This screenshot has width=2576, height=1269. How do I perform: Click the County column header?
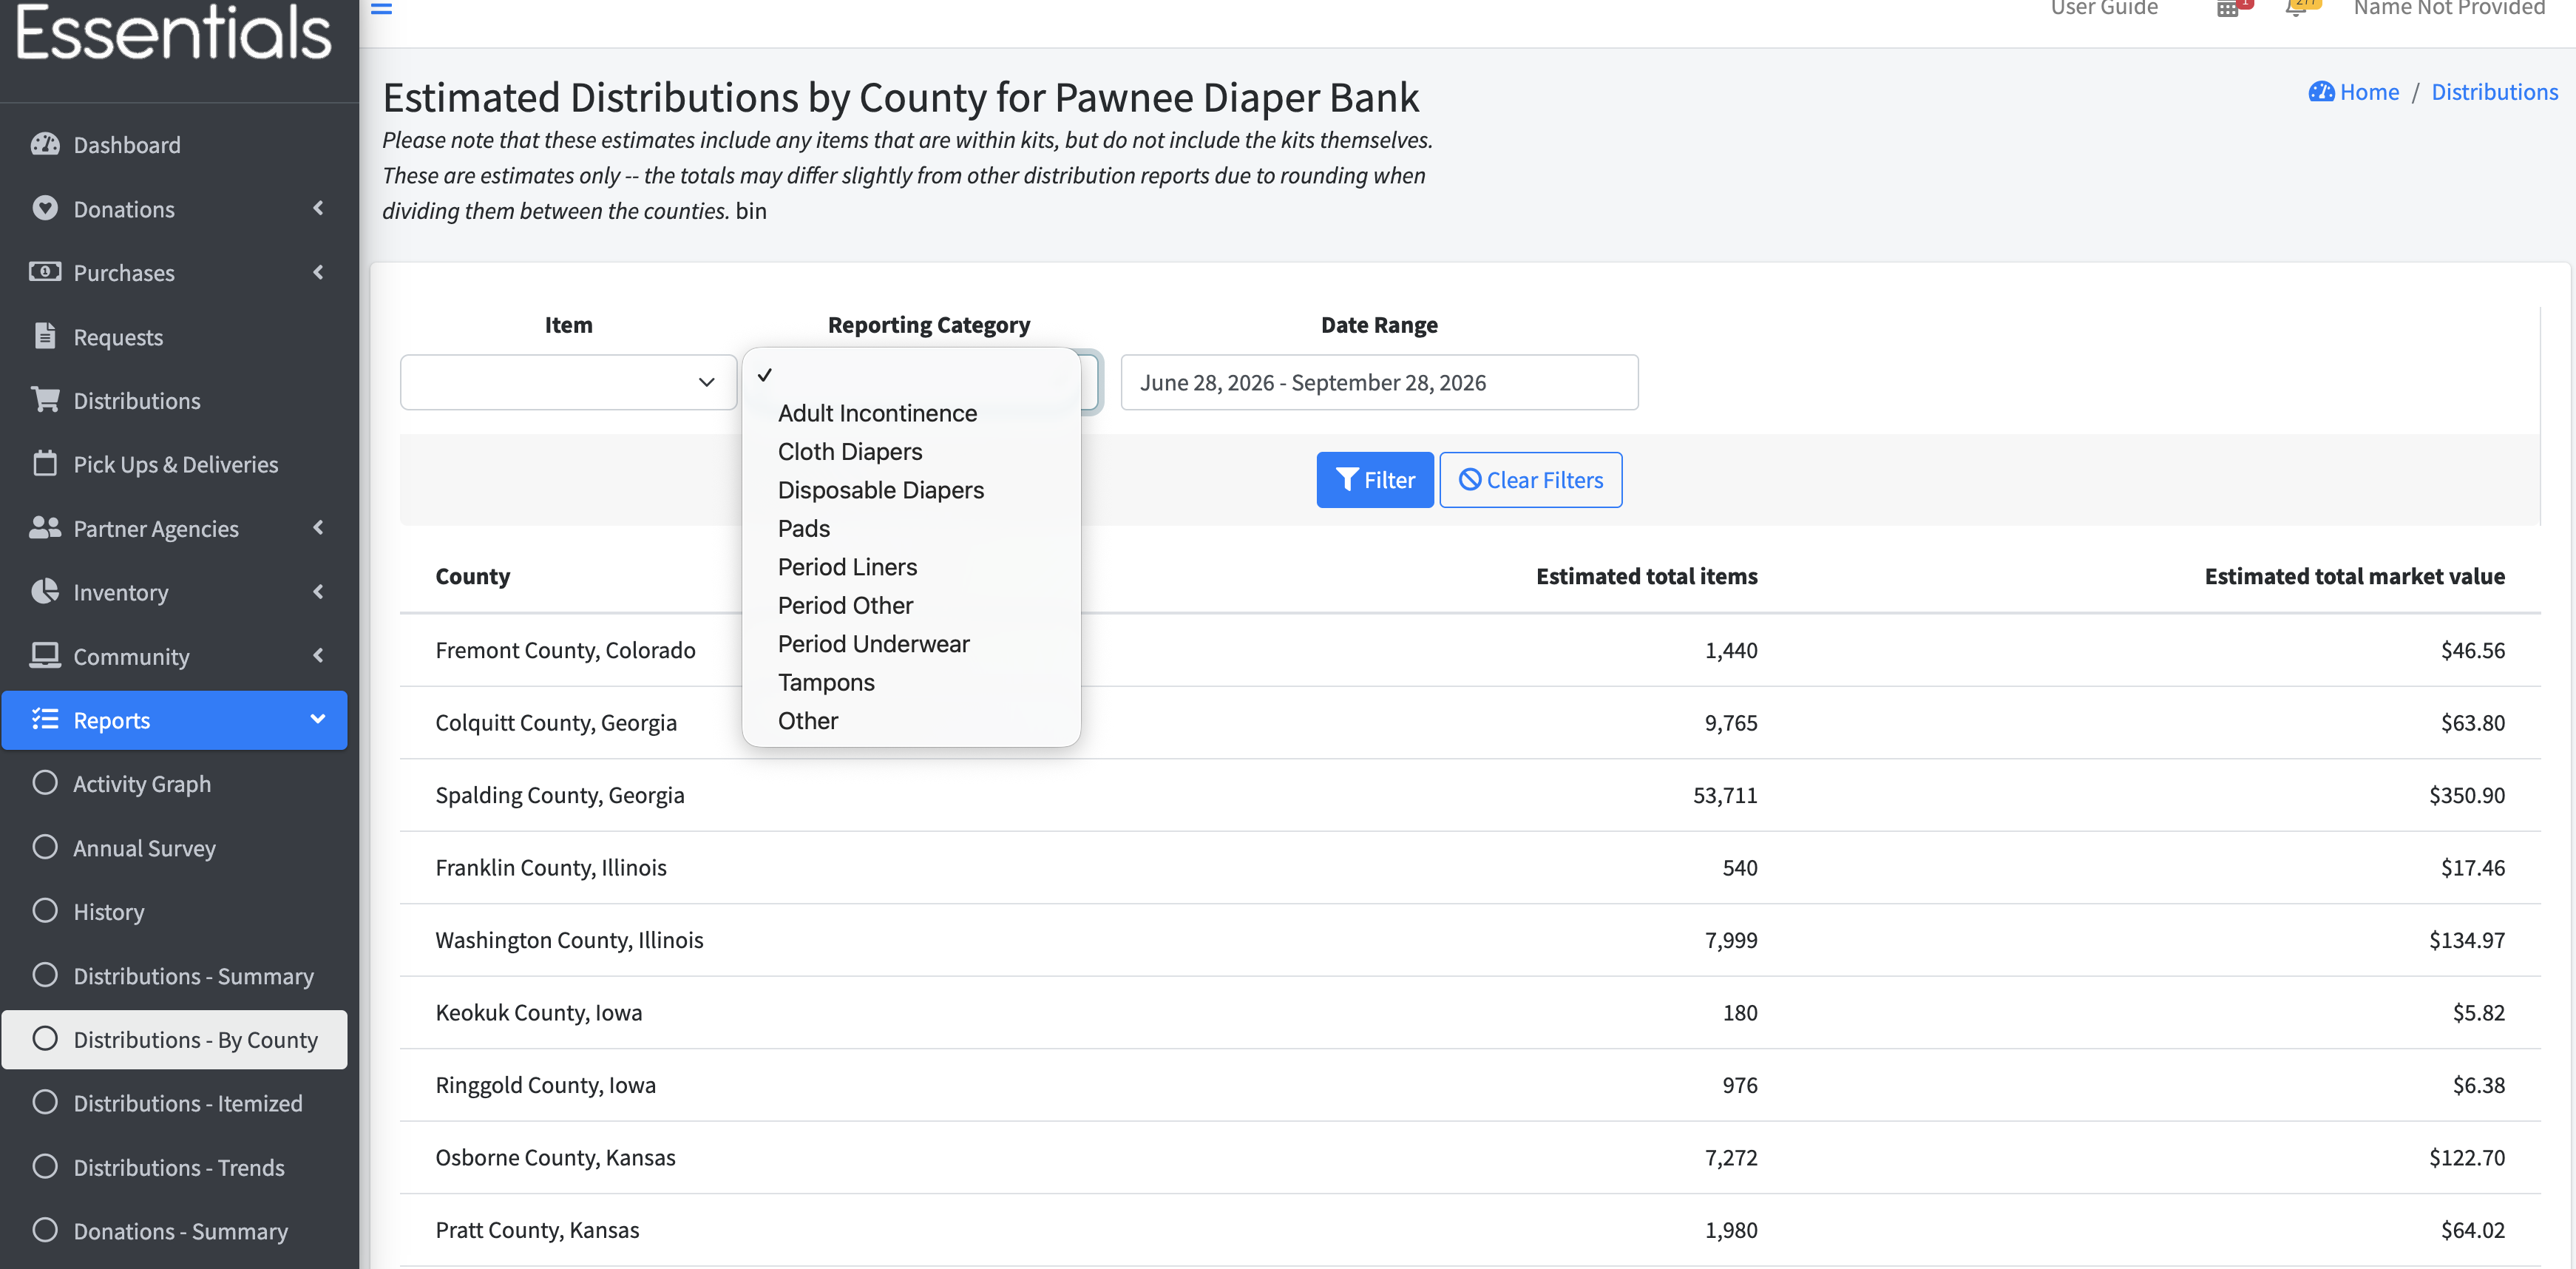(x=472, y=576)
